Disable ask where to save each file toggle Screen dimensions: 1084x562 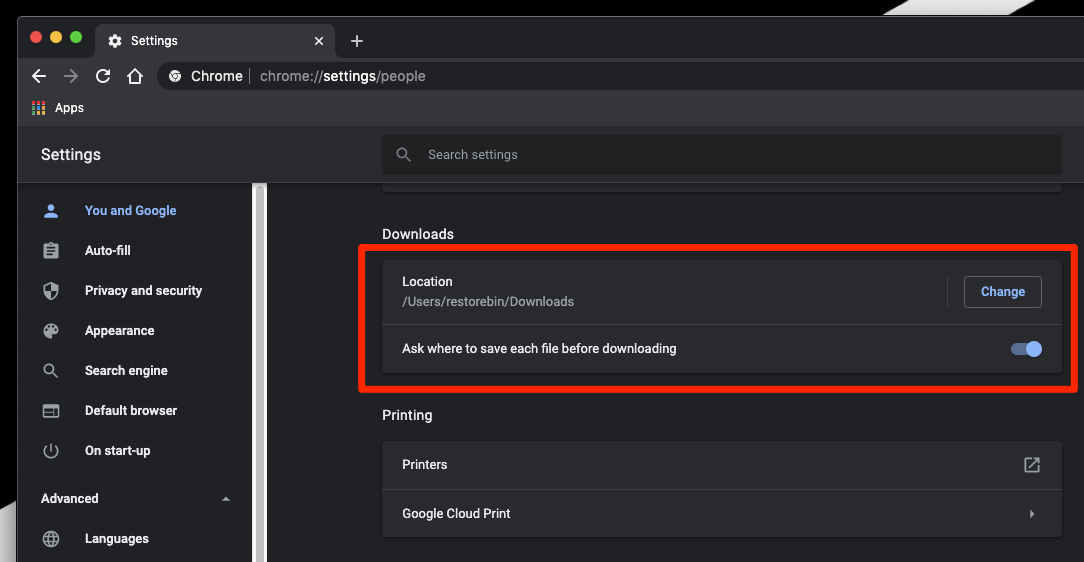[x=1026, y=349]
